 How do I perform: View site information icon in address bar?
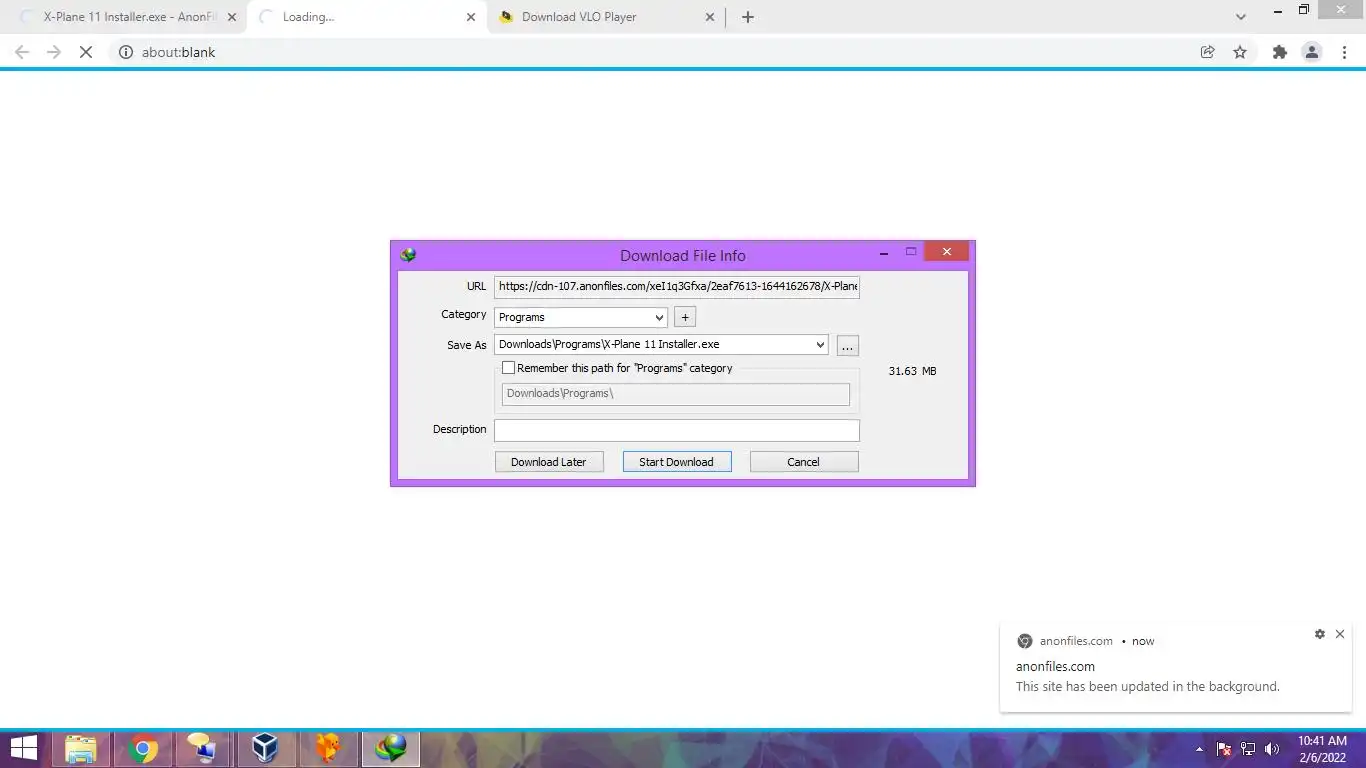coord(126,52)
